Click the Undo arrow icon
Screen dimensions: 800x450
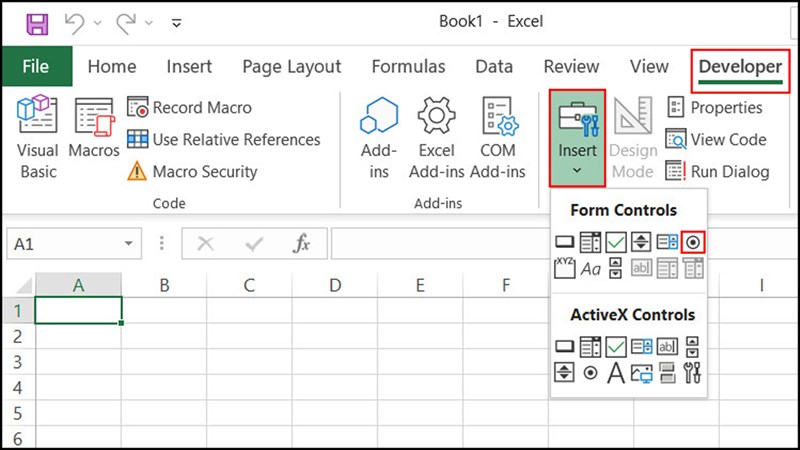click(74, 23)
